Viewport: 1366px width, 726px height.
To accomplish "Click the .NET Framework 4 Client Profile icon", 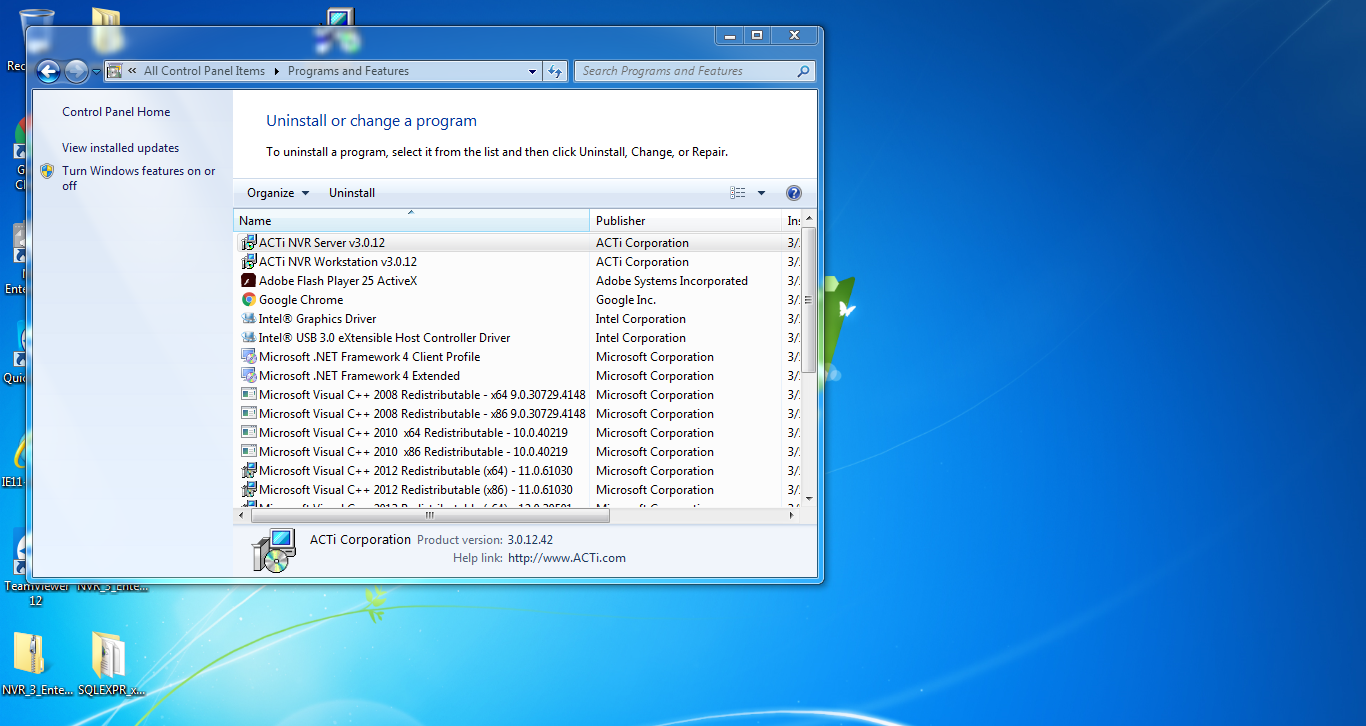I will point(249,357).
